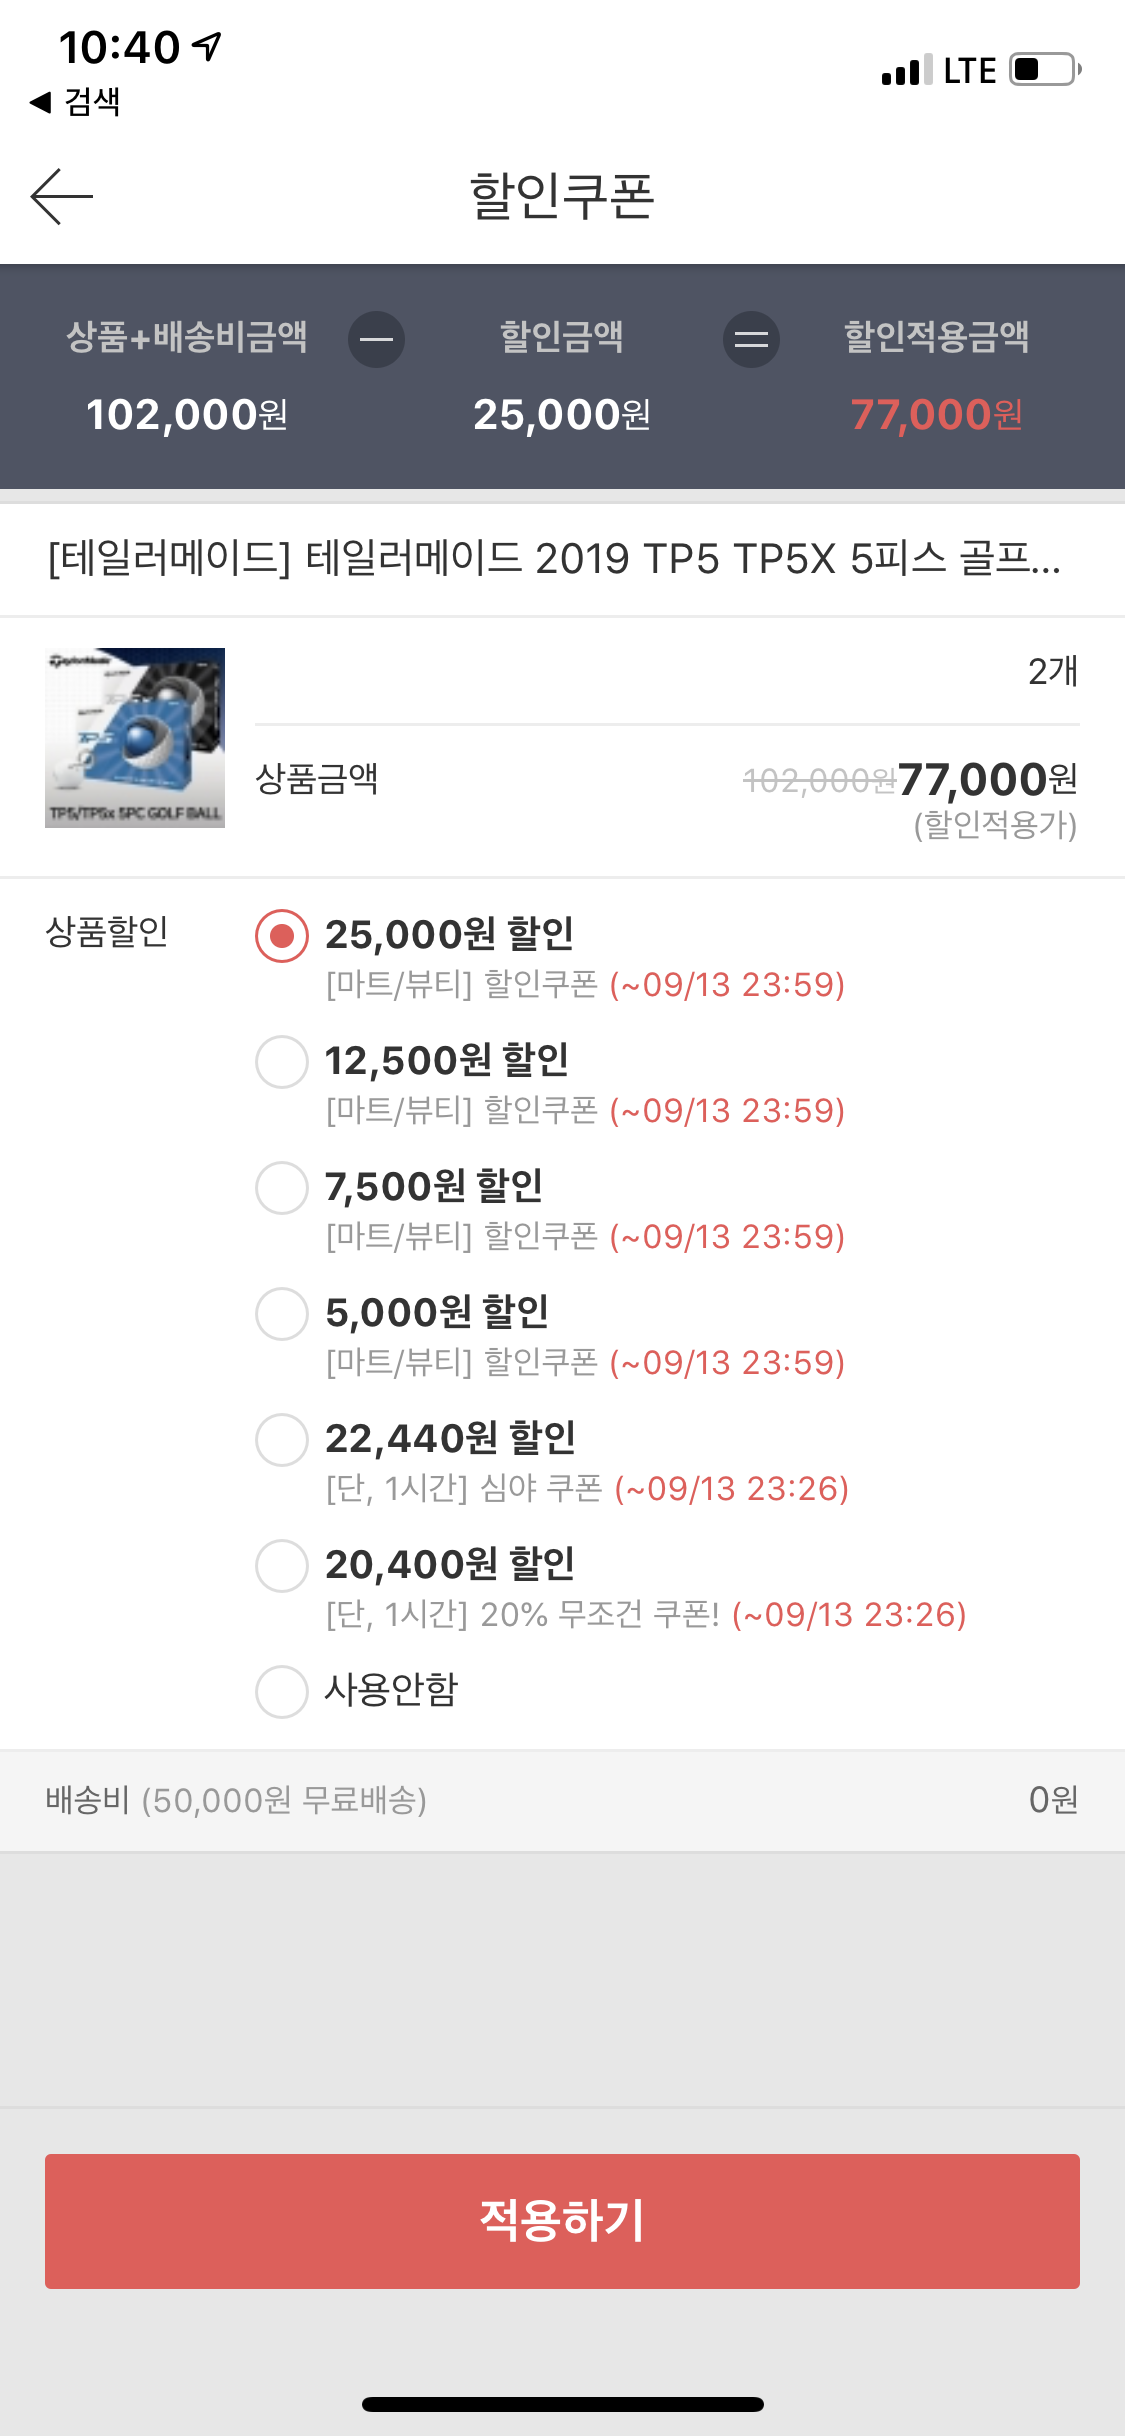Image resolution: width=1125 pixels, height=2436 pixels.
Task: Select 사용안함 to use no coupon
Action: (x=282, y=1692)
